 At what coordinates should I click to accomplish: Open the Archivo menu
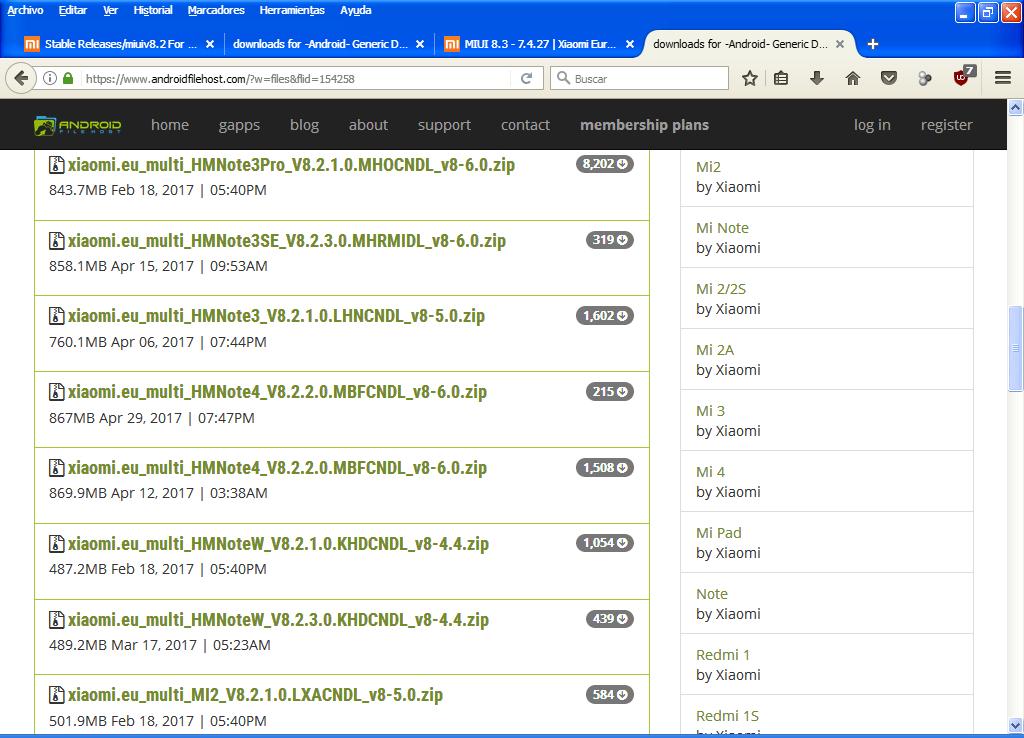coord(25,10)
